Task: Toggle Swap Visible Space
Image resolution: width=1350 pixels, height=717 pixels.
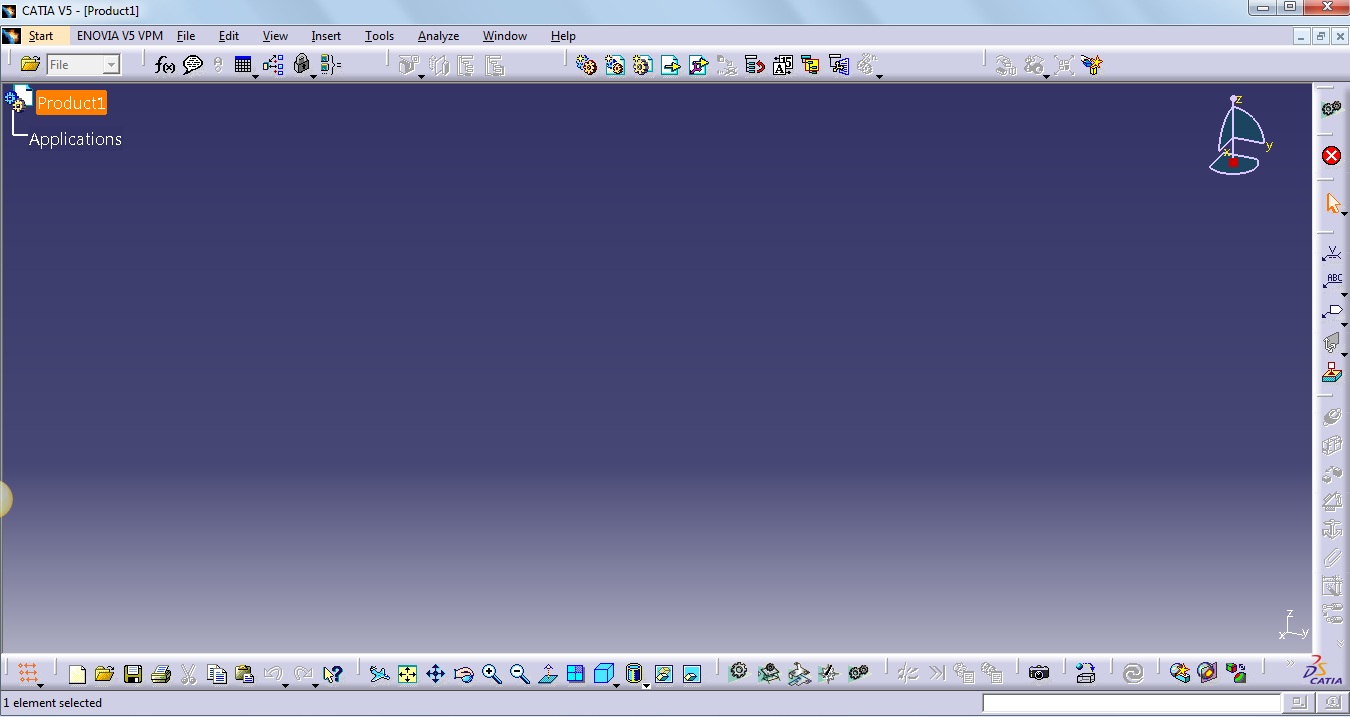Action: tap(691, 674)
